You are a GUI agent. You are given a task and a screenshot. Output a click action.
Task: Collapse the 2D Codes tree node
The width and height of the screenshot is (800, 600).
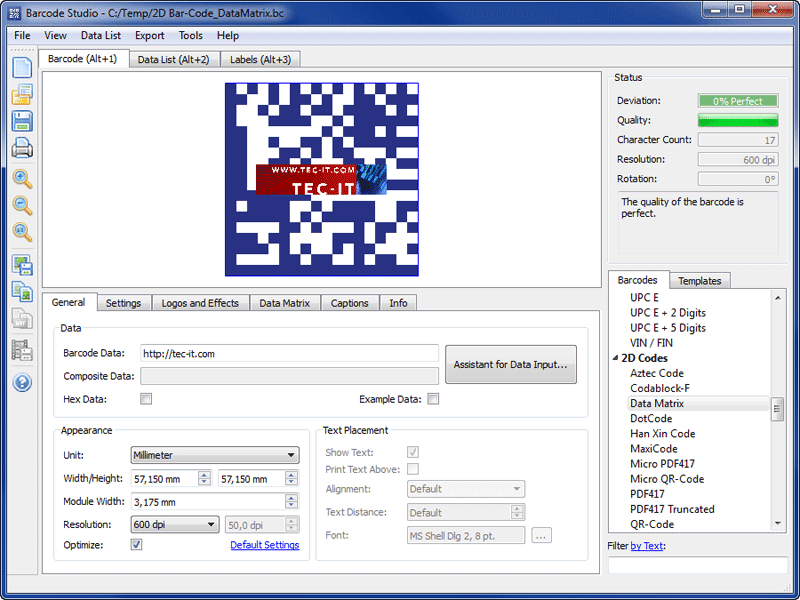point(616,358)
